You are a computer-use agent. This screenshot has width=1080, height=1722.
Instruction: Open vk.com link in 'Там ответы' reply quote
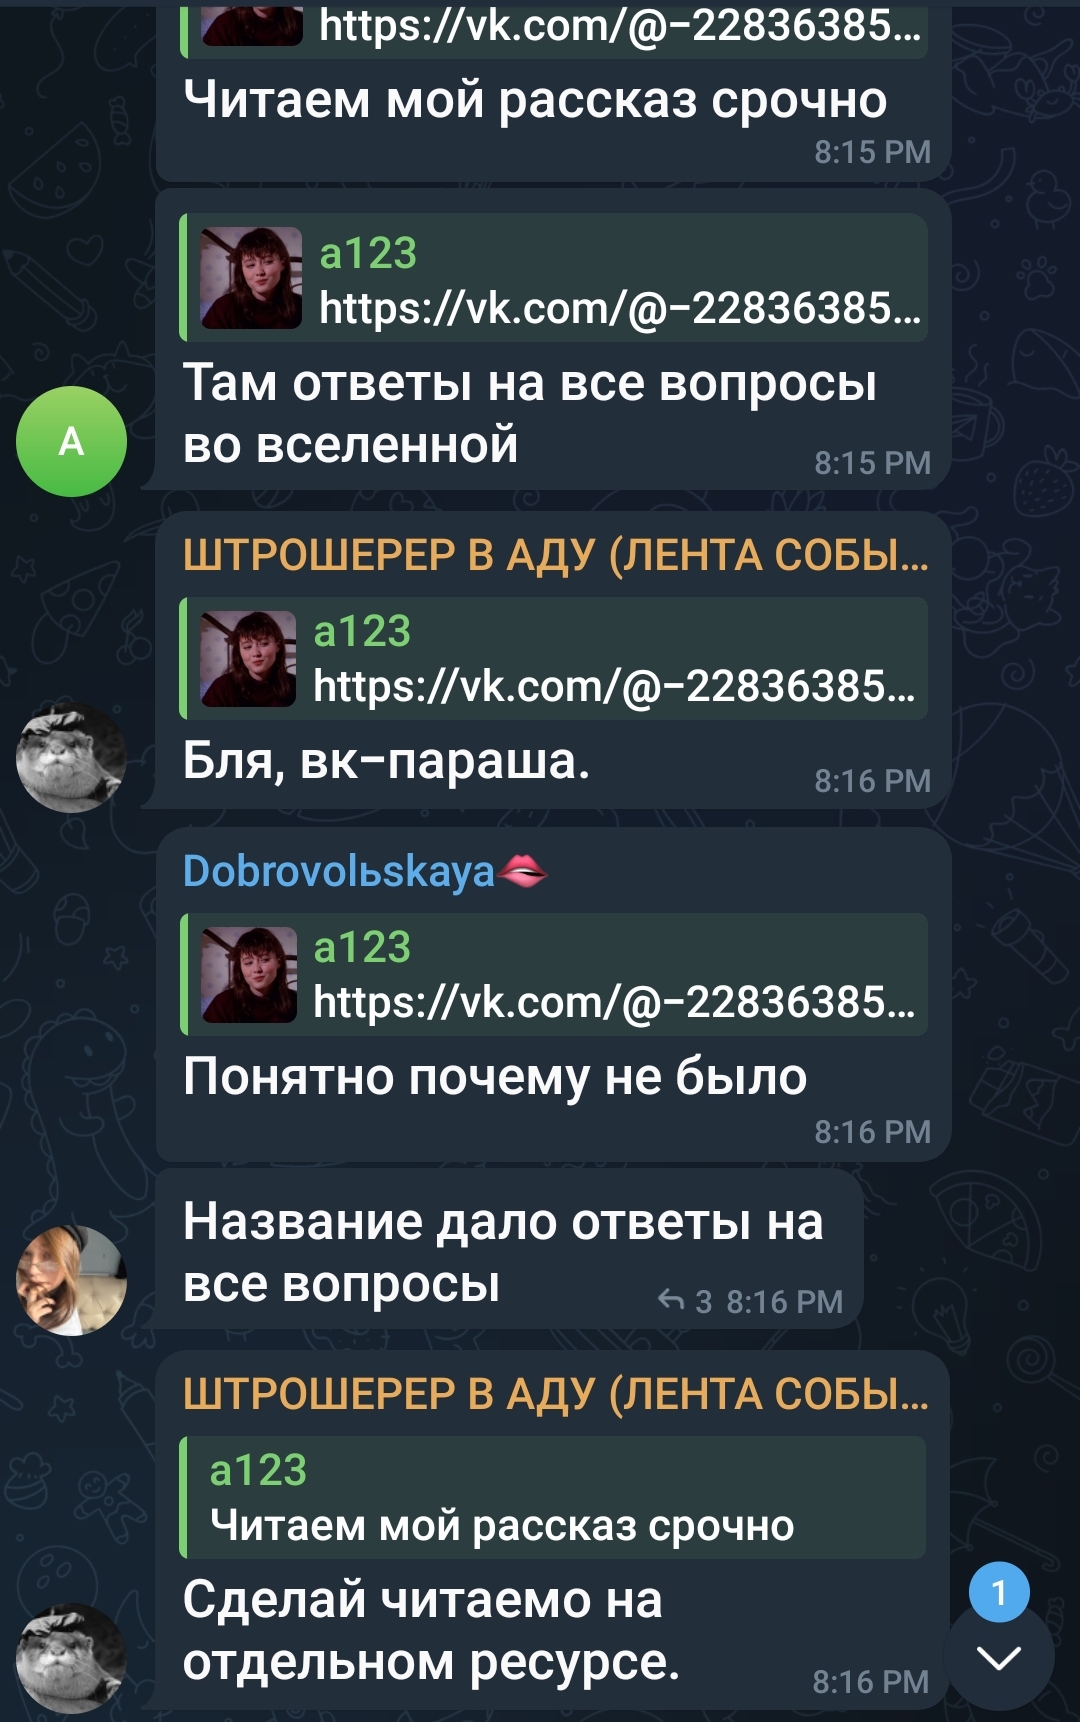tap(620, 307)
